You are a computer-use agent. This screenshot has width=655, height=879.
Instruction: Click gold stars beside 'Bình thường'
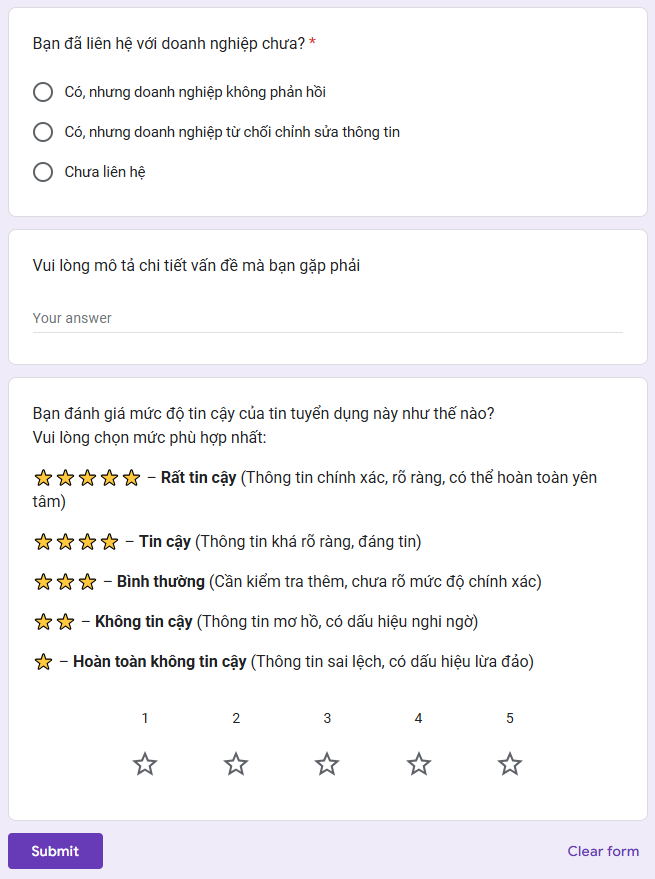point(65,582)
